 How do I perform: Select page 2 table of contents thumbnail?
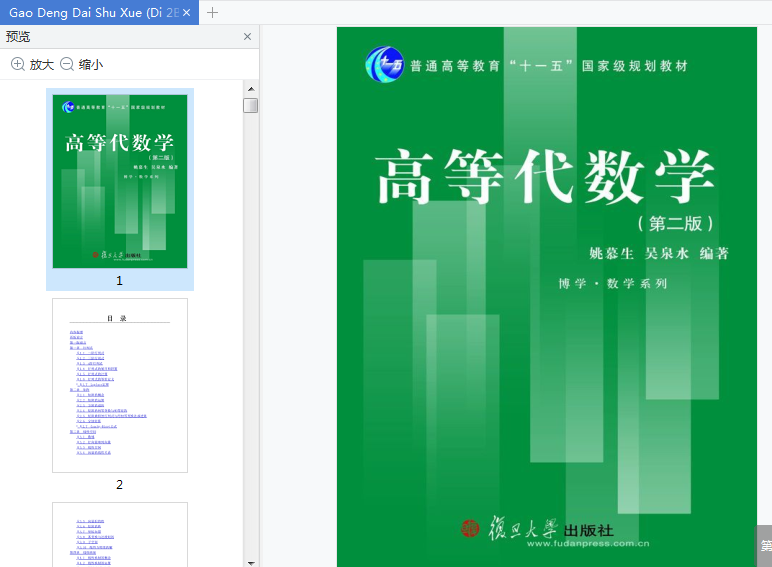[120, 385]
